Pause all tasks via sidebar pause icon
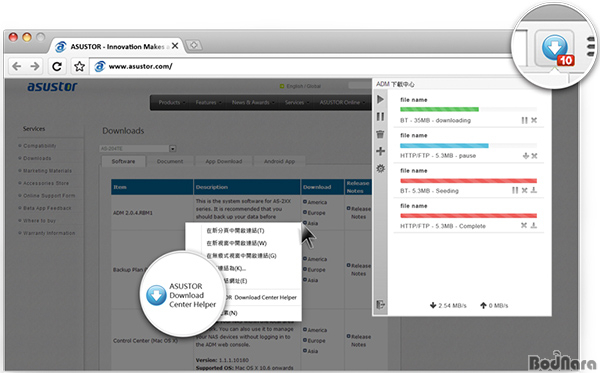The image size is (600, 373). [x=380, y=116]
